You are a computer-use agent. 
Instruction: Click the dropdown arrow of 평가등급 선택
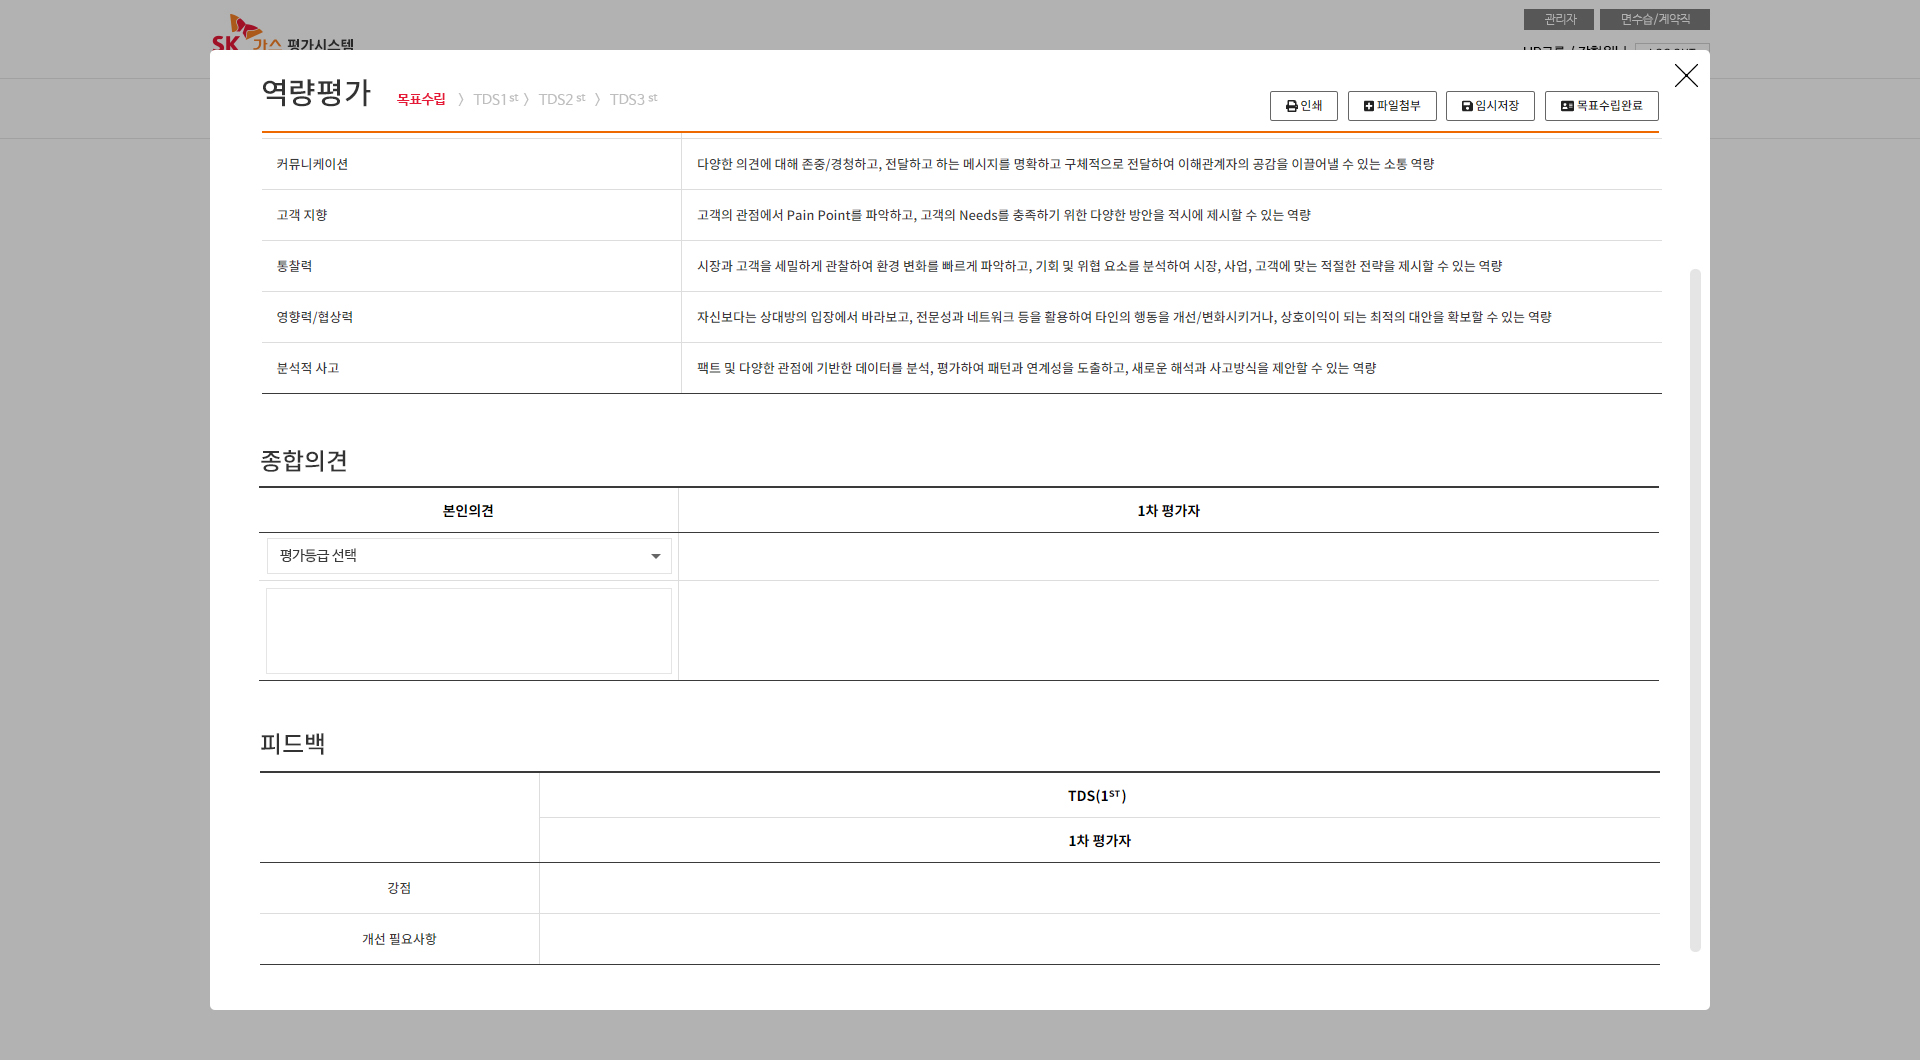(656, 556)
